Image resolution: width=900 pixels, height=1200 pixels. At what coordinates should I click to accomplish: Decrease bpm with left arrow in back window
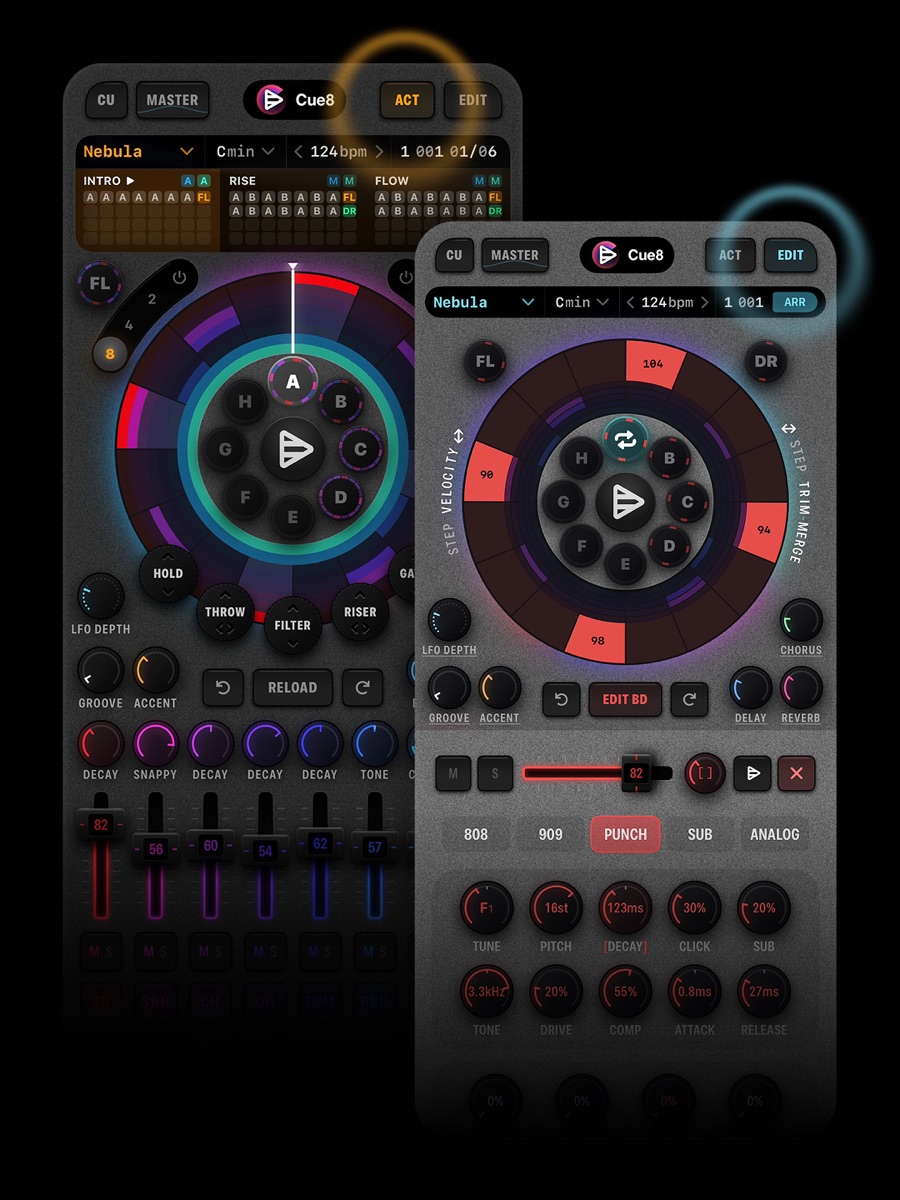pyautogui.click(x=297, y=152)
